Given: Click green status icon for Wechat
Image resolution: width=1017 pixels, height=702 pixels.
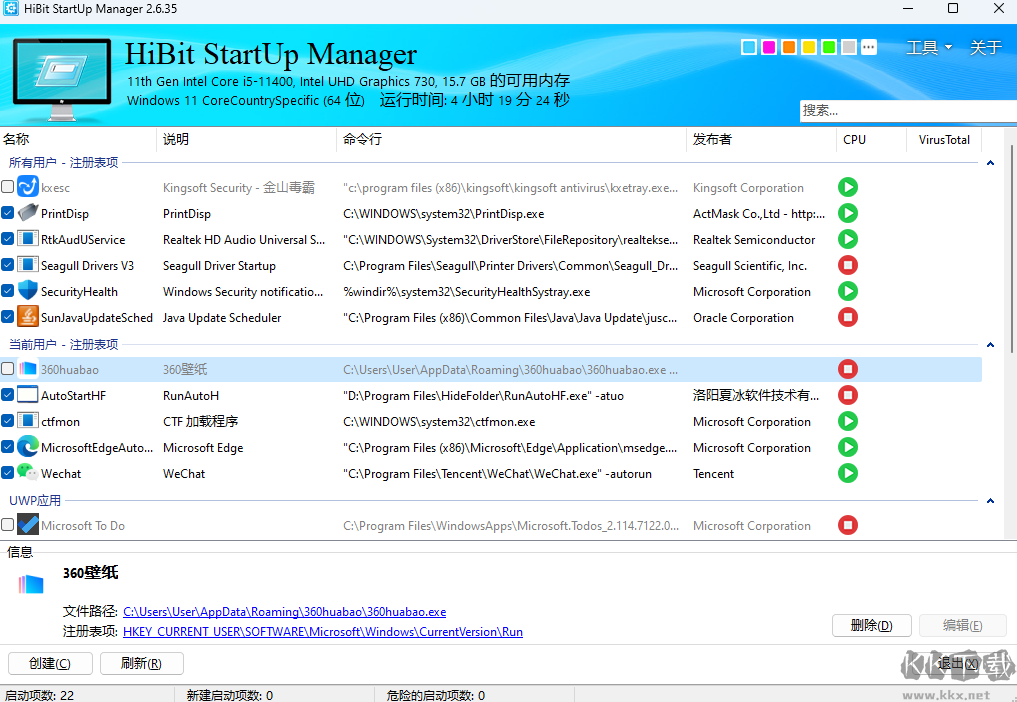Looking at the screenshot, I should (x=848, y=473).
